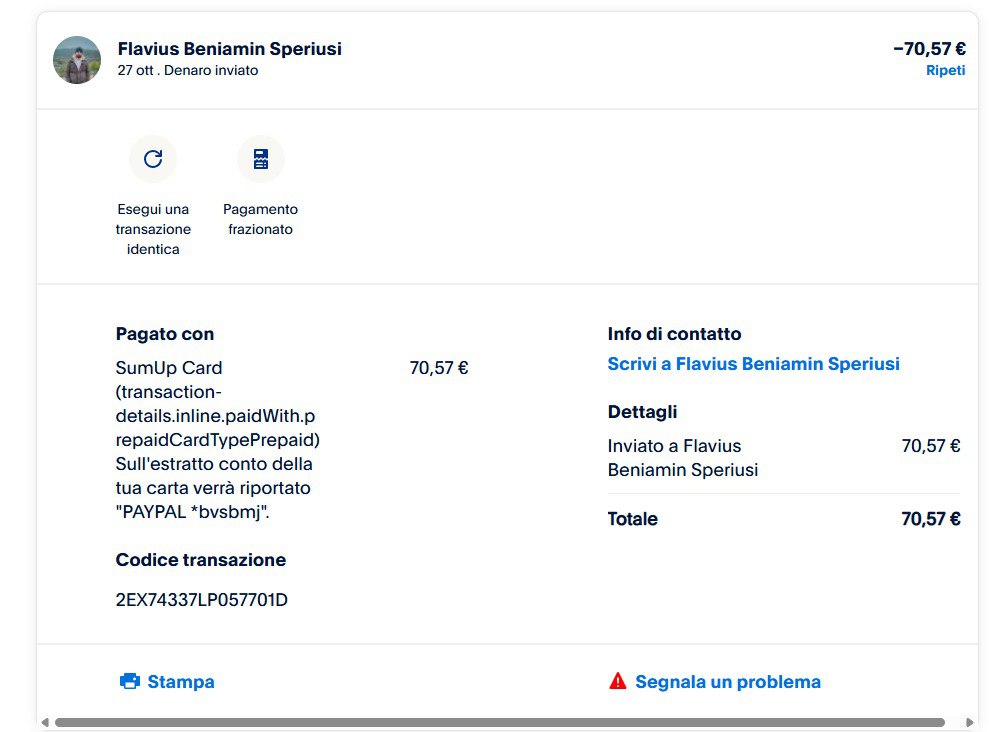Click the Esegui una transazione identica label
989x732 pixels.
click(x=153, y=229)
